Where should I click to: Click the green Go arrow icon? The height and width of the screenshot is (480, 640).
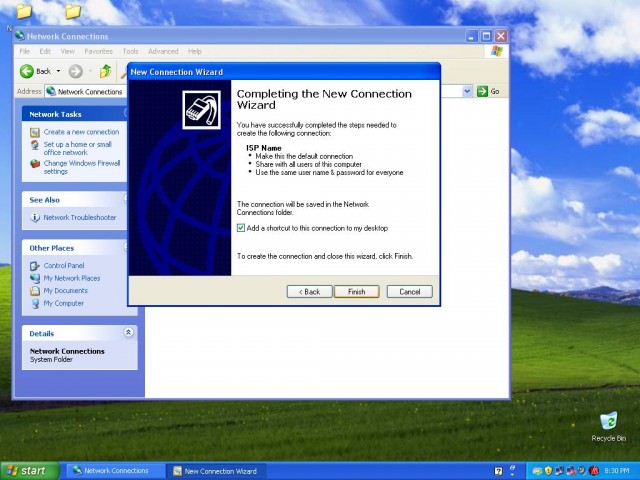coord(482,91)
